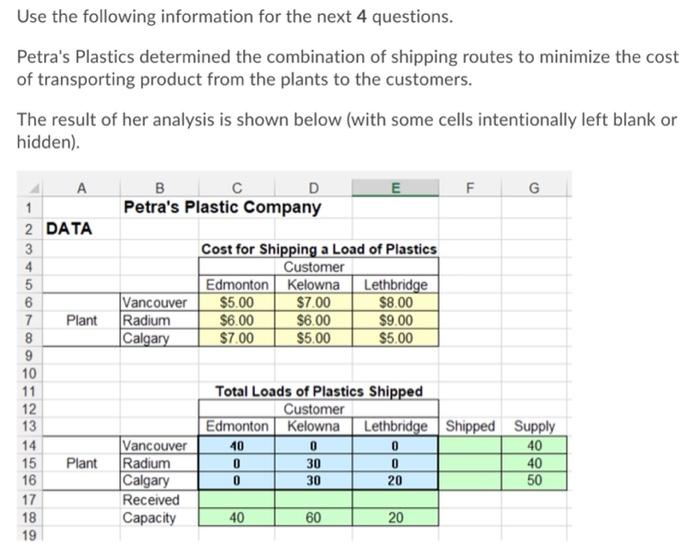Click row 14 header
The height and width of the screenshot is (550, 700).
tap(29, 445)
